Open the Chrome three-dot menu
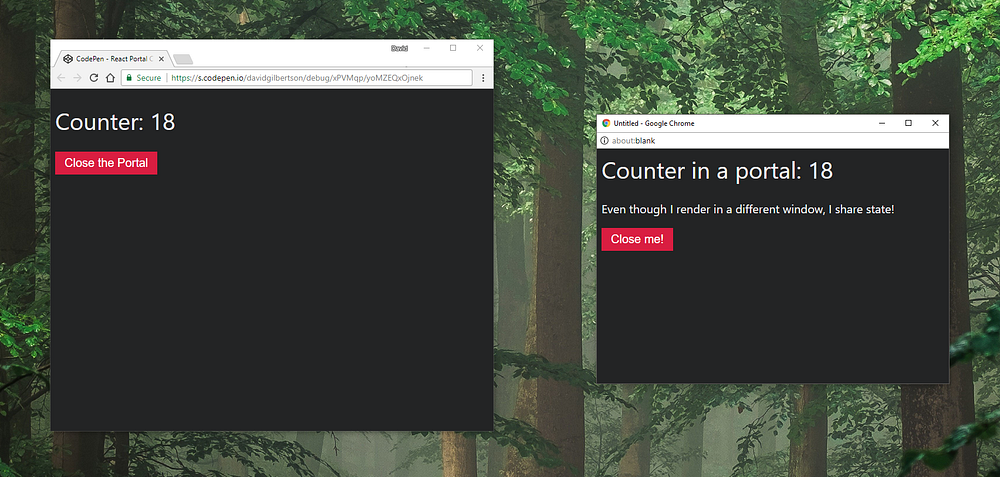The width and height of the screenshot is (1000, 477). (483, 78)
